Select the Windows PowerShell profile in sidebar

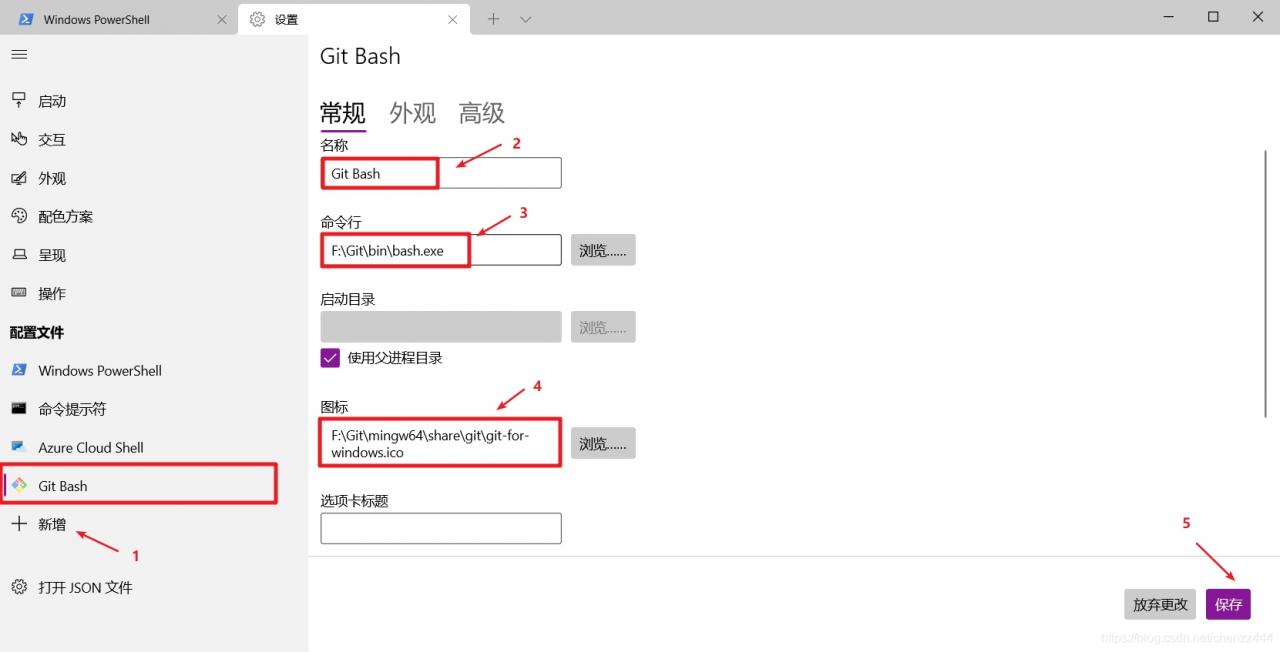pos(99,370)
